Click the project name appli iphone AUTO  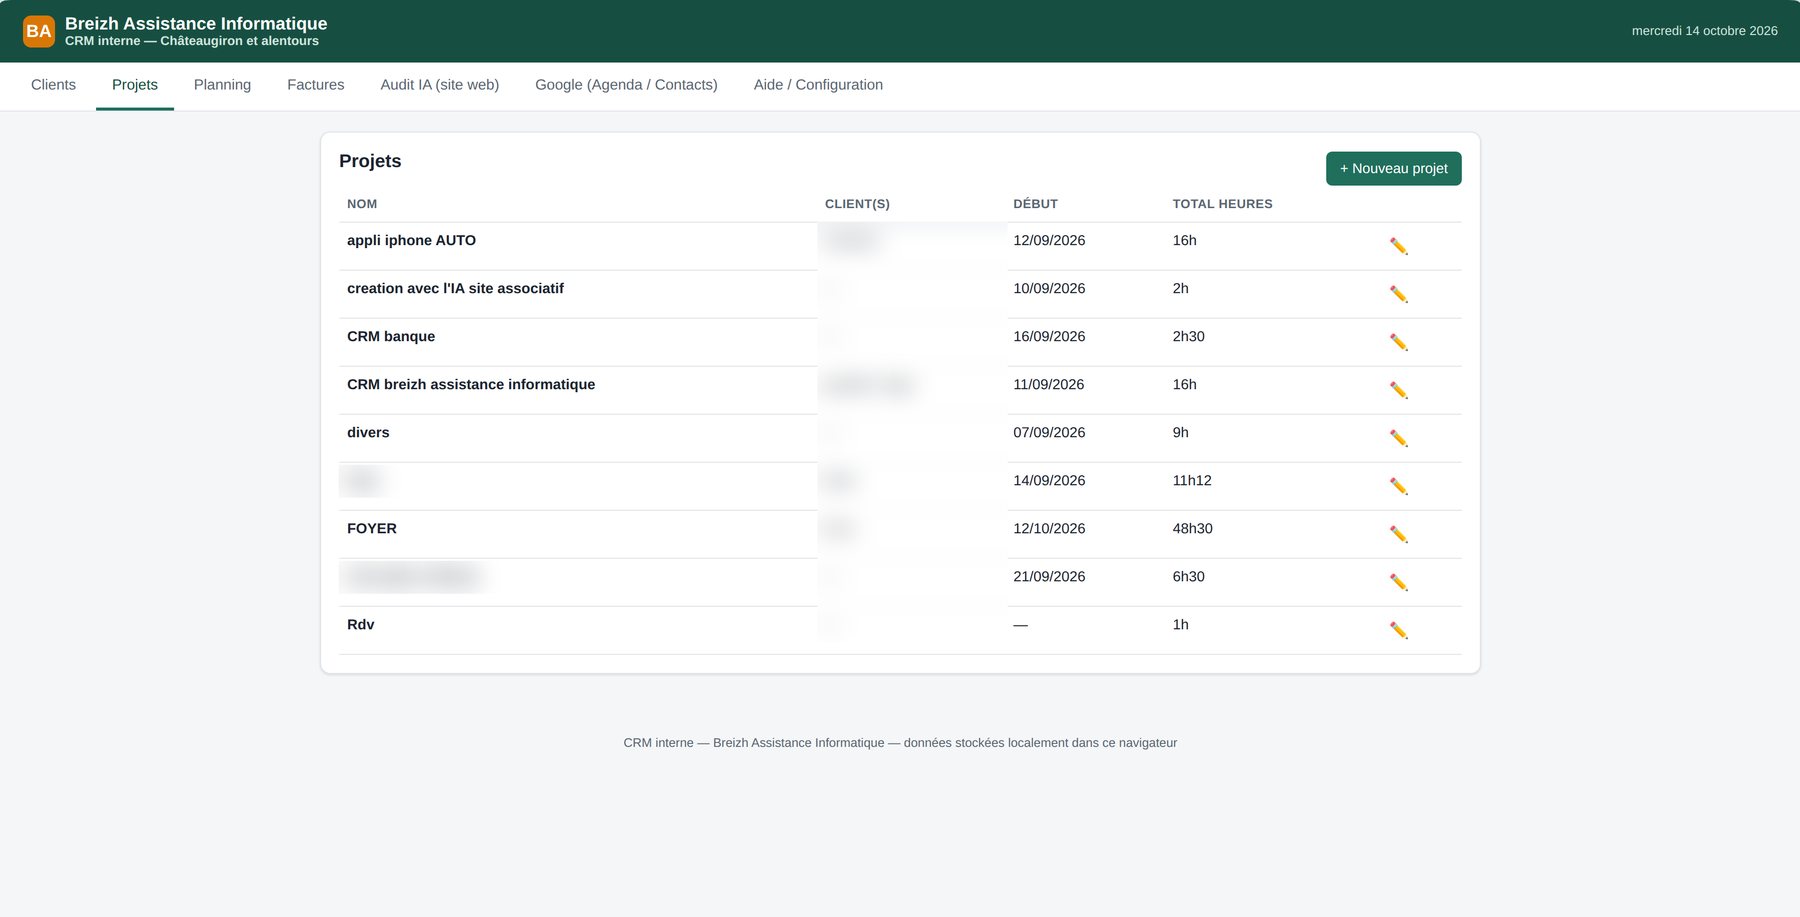click(x=411, y=240)
